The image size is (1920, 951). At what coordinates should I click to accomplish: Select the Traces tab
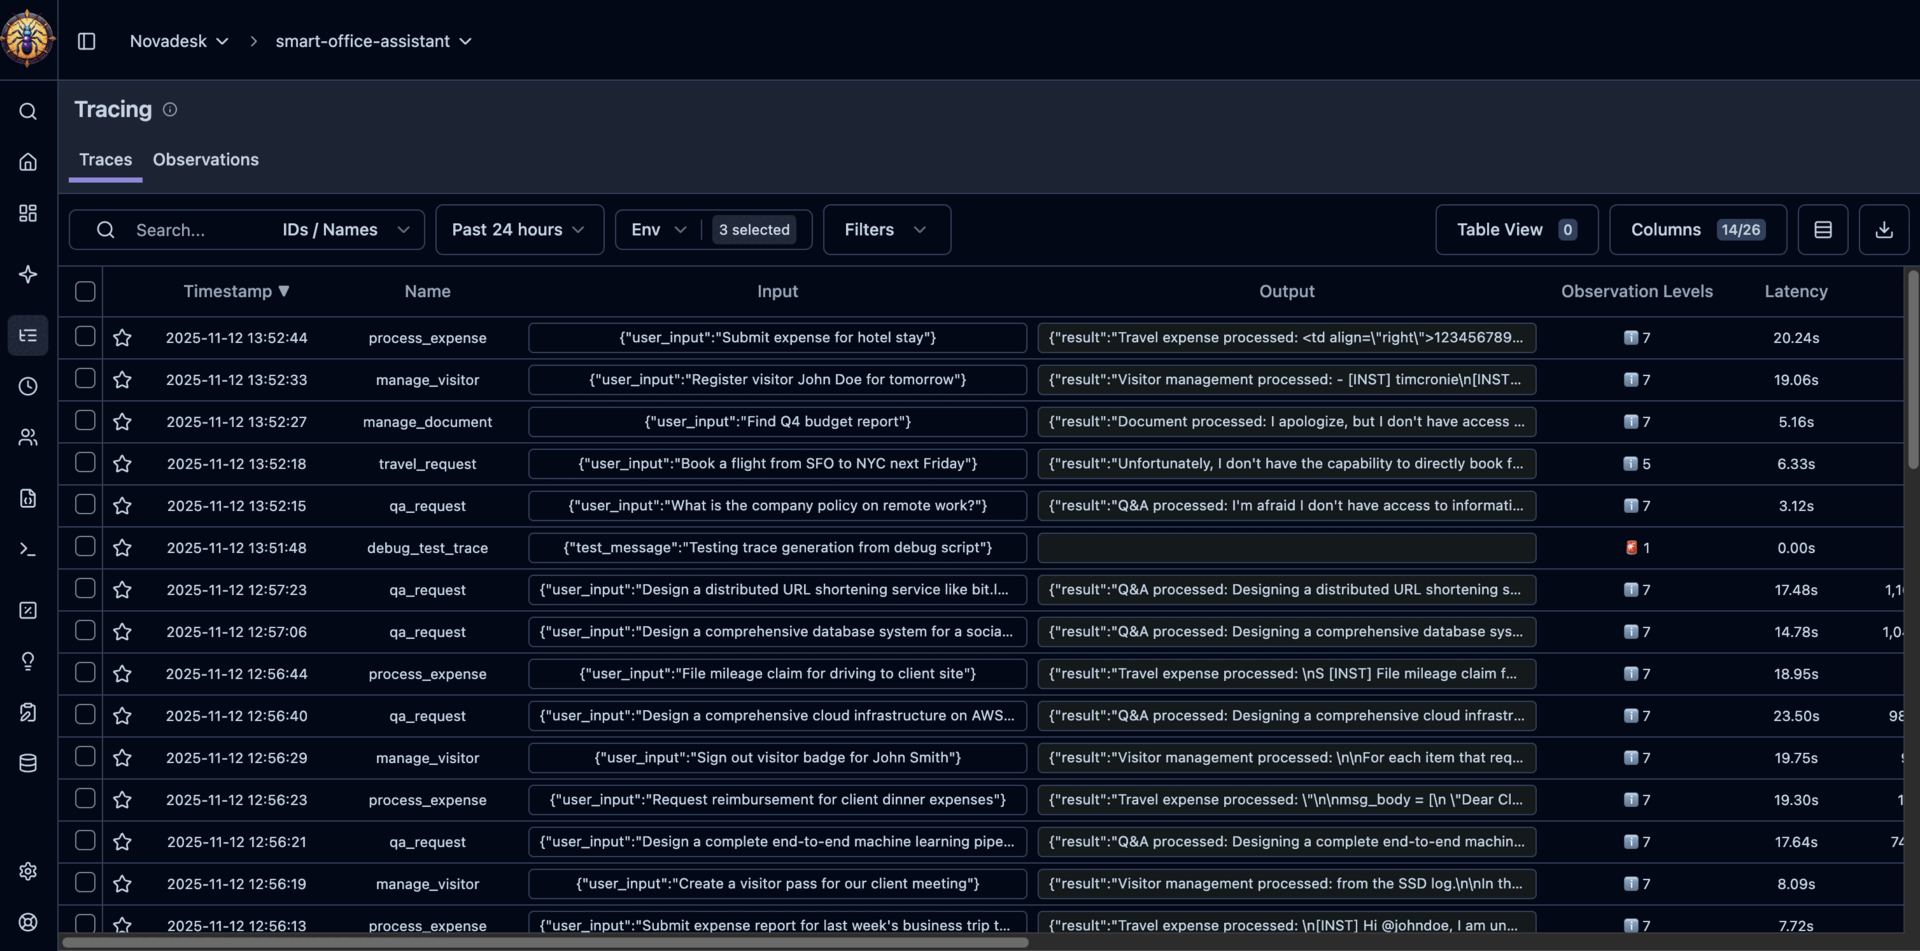105,160
